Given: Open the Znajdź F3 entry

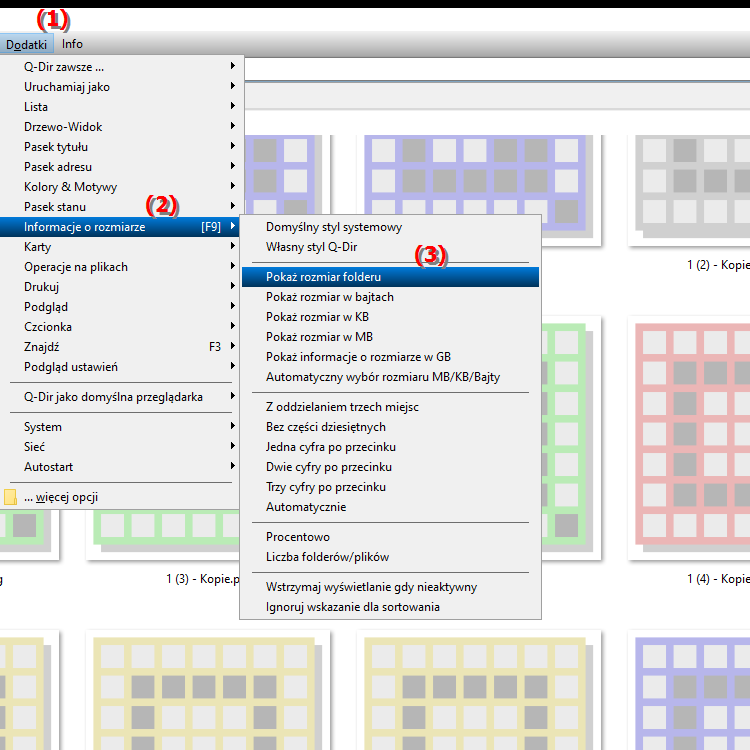Looking at the screenshot, I should click(x=122, y=347).
